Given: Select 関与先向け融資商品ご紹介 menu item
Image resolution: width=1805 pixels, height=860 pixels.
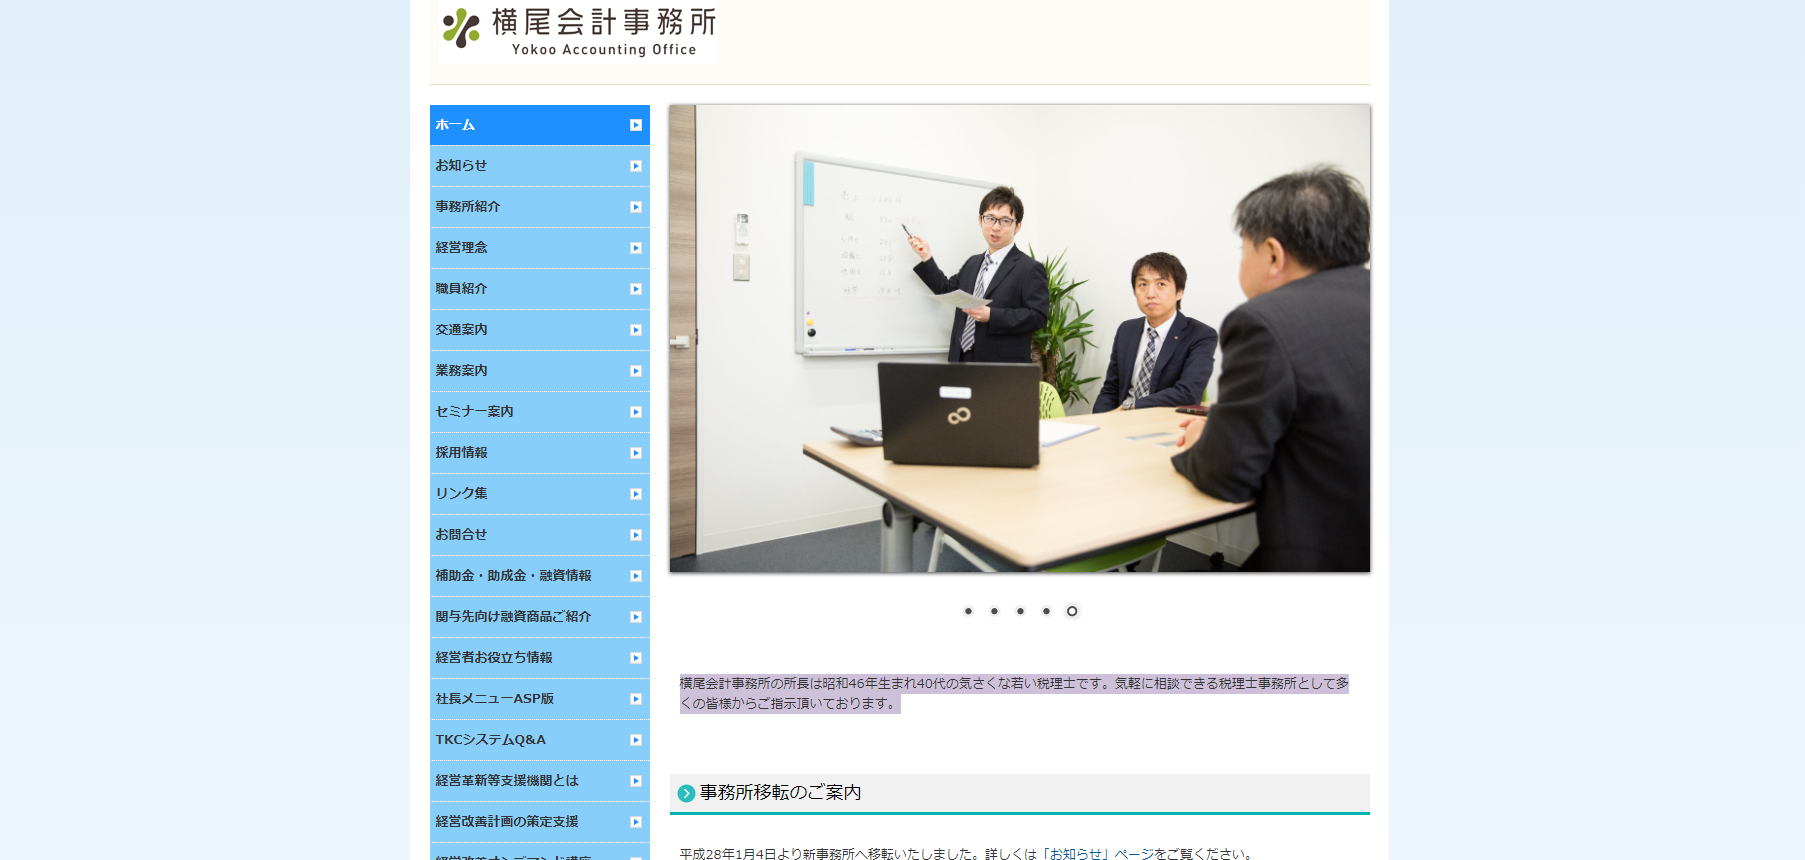Looking at the screenshot, I should point(540,617).
